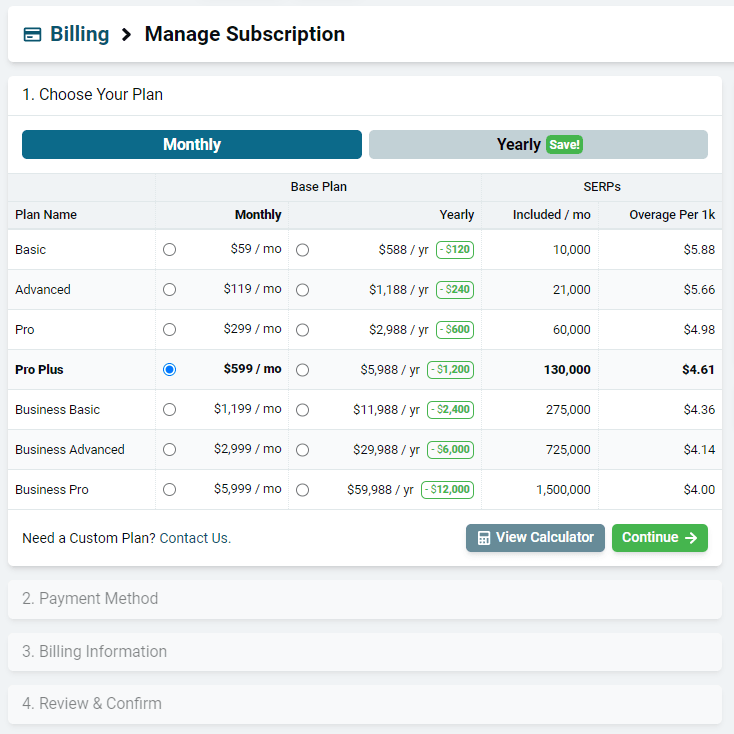
Task: Click the SERPs group header
Action: coord(602,187)
